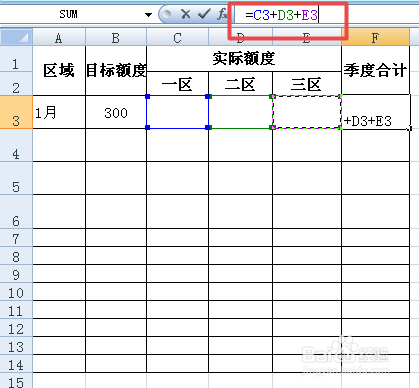Click the 区域 header cell
The height and width of the screenshot is (388, 419).
point(59,70)
